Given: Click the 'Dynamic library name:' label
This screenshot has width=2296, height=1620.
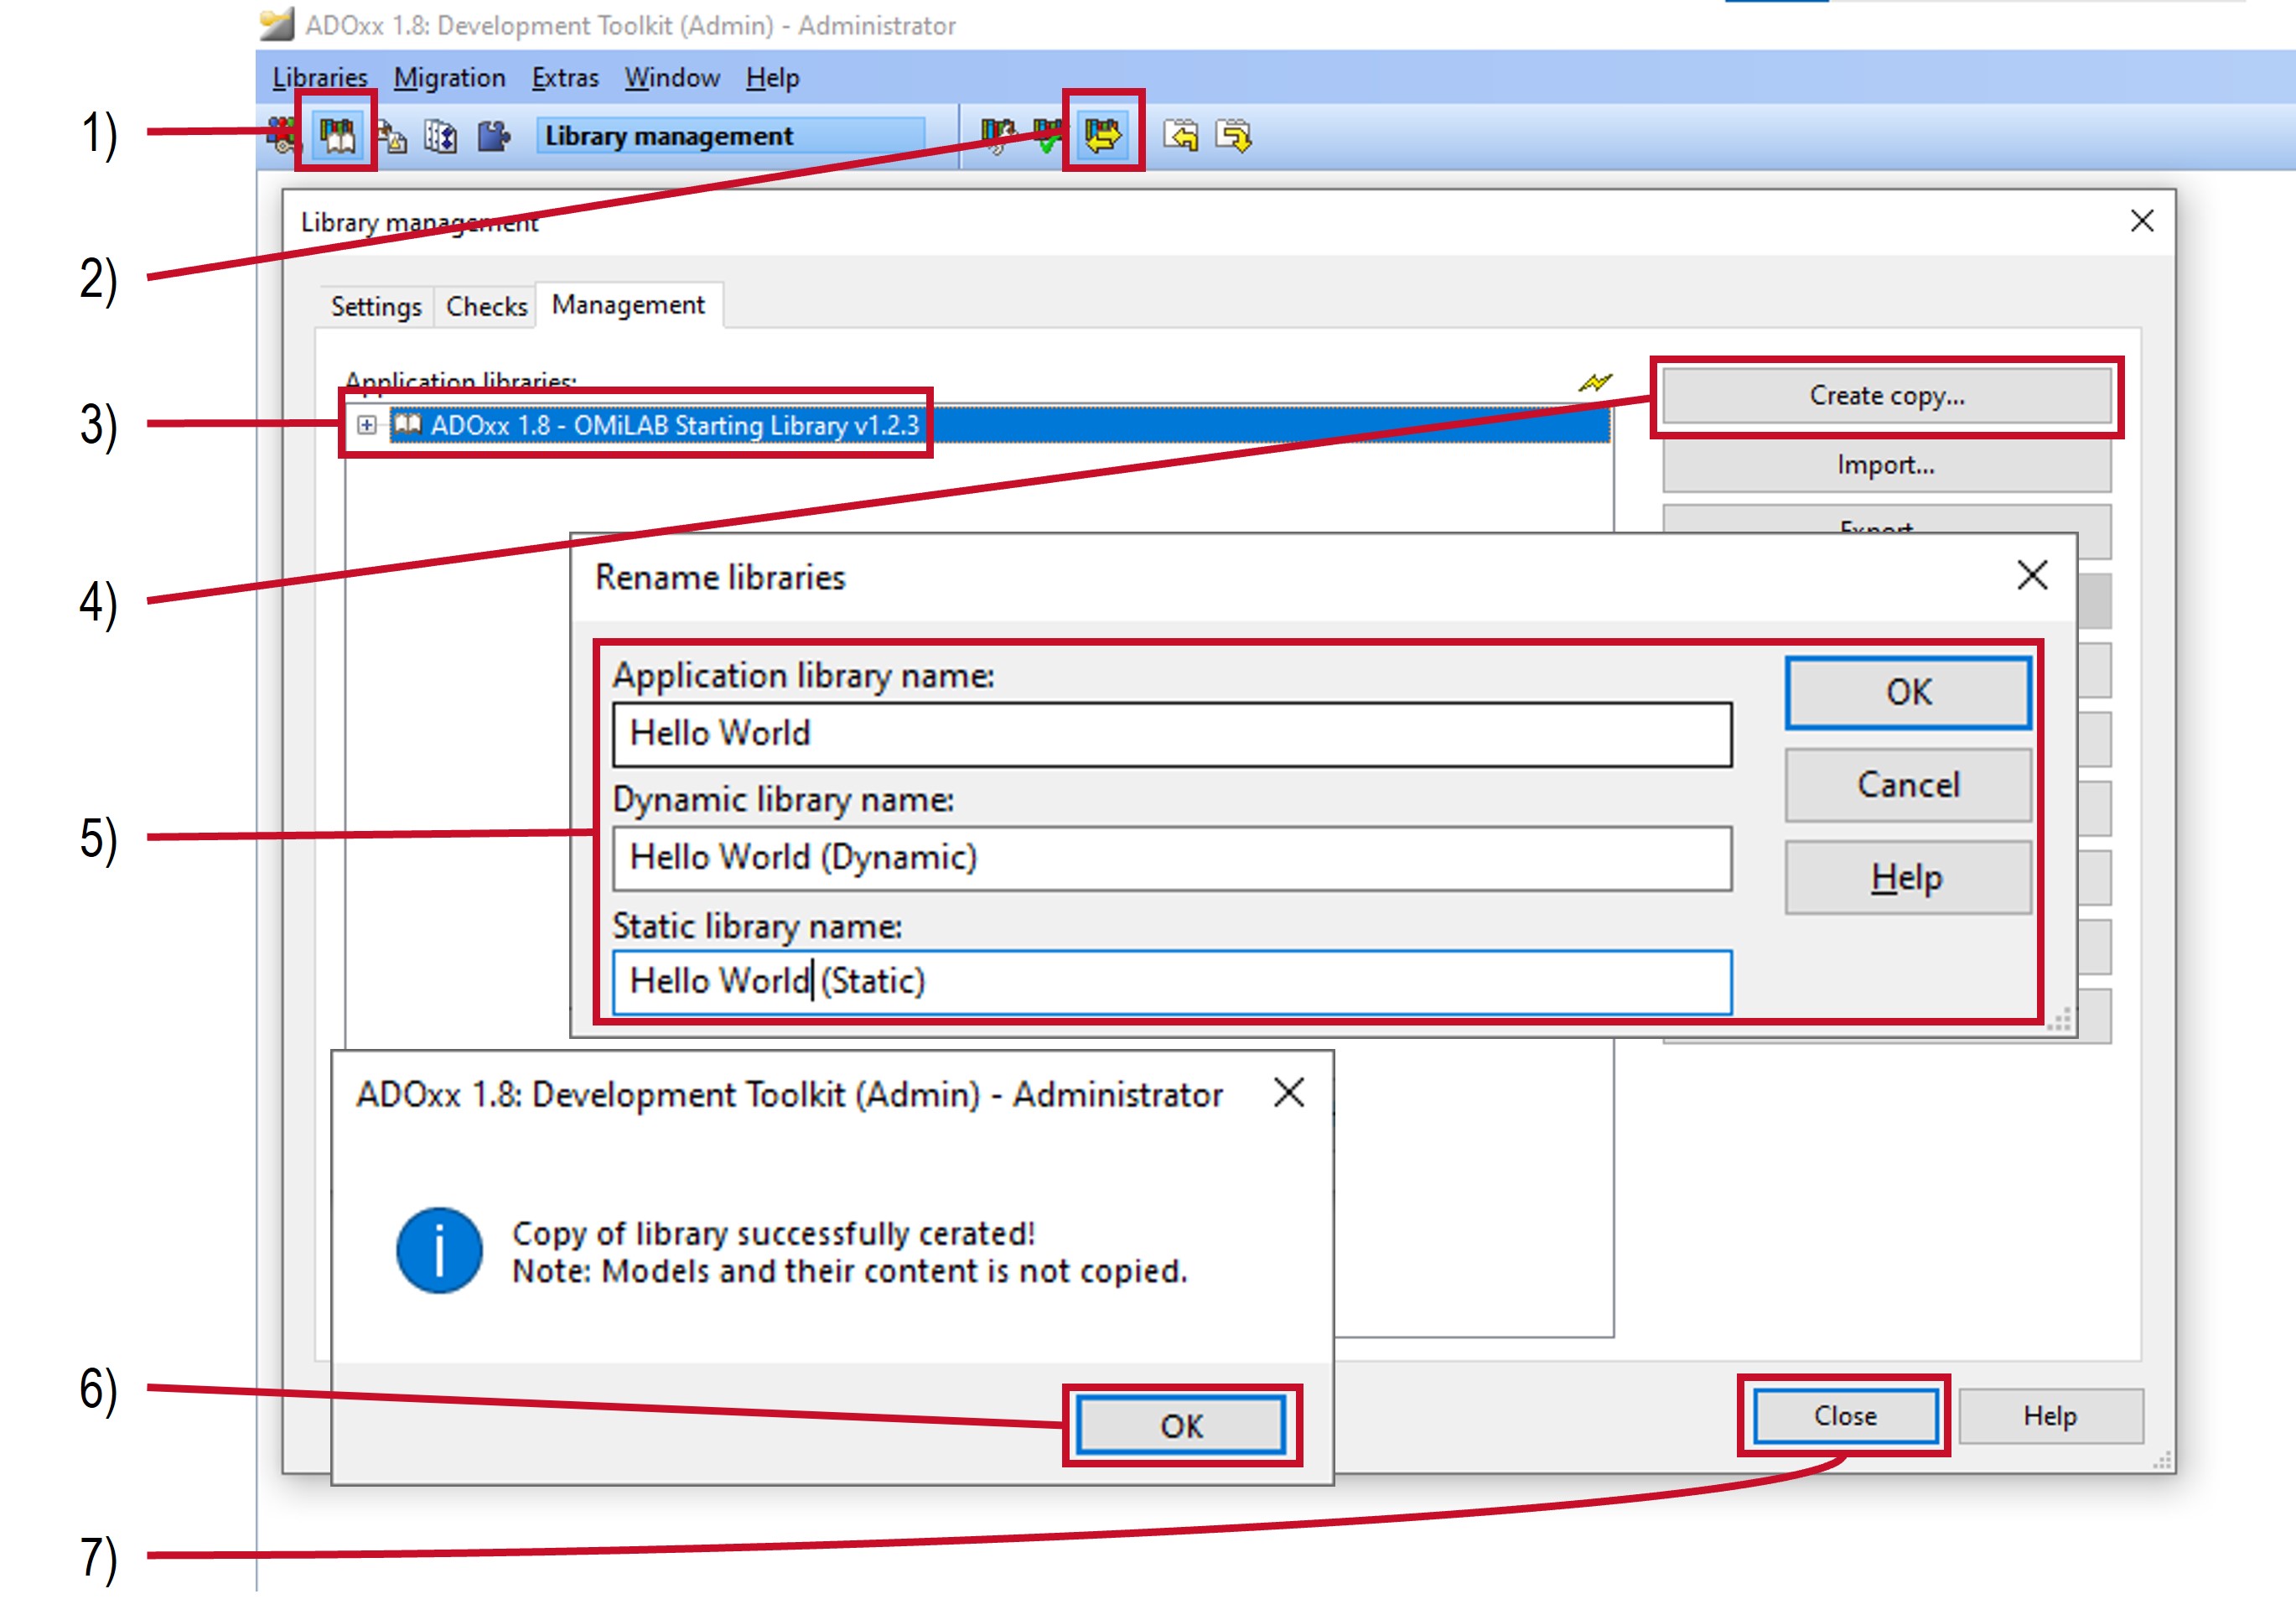Looking at the screenshot, I should (x=783, y=800).
